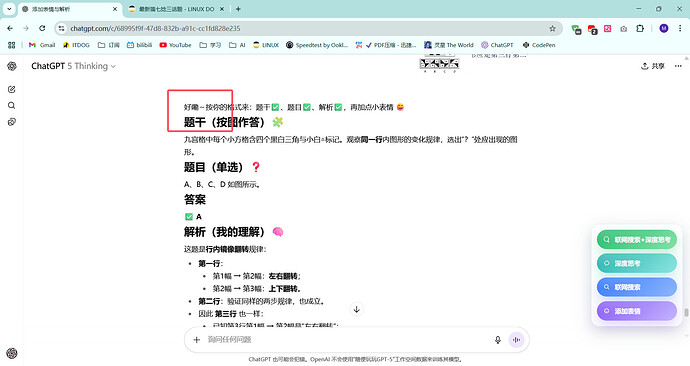Jump to bottom with the down arrow button
The height and width of the screenshot is (366, 690).
click(x=356, y=309)
